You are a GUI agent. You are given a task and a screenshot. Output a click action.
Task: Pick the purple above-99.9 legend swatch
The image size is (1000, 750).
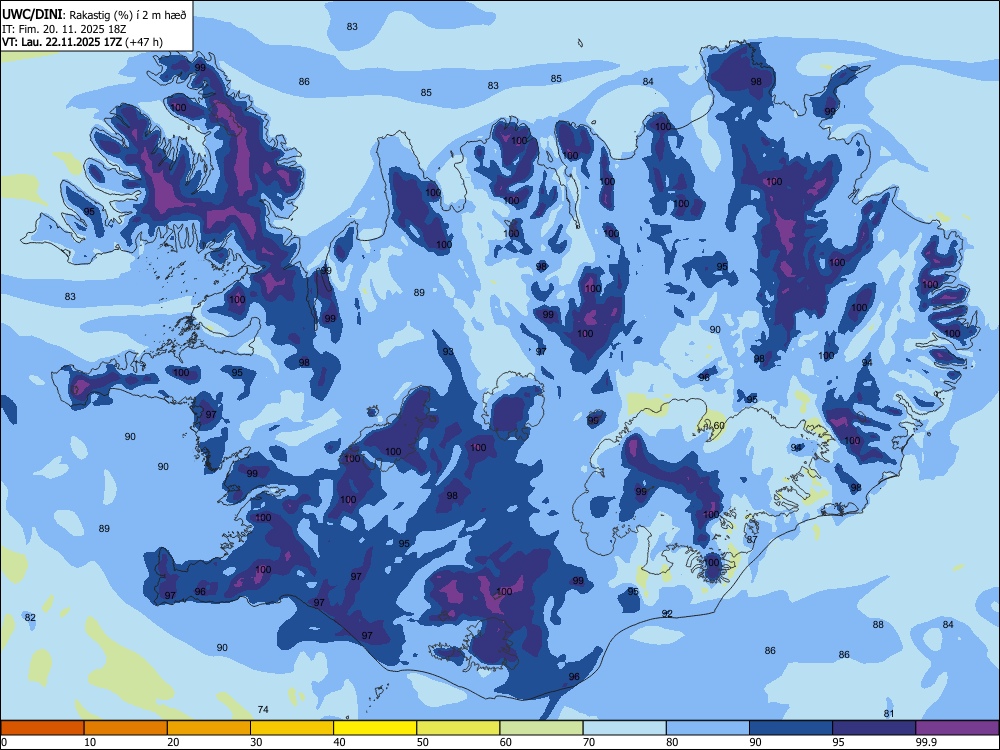point(957,728)
